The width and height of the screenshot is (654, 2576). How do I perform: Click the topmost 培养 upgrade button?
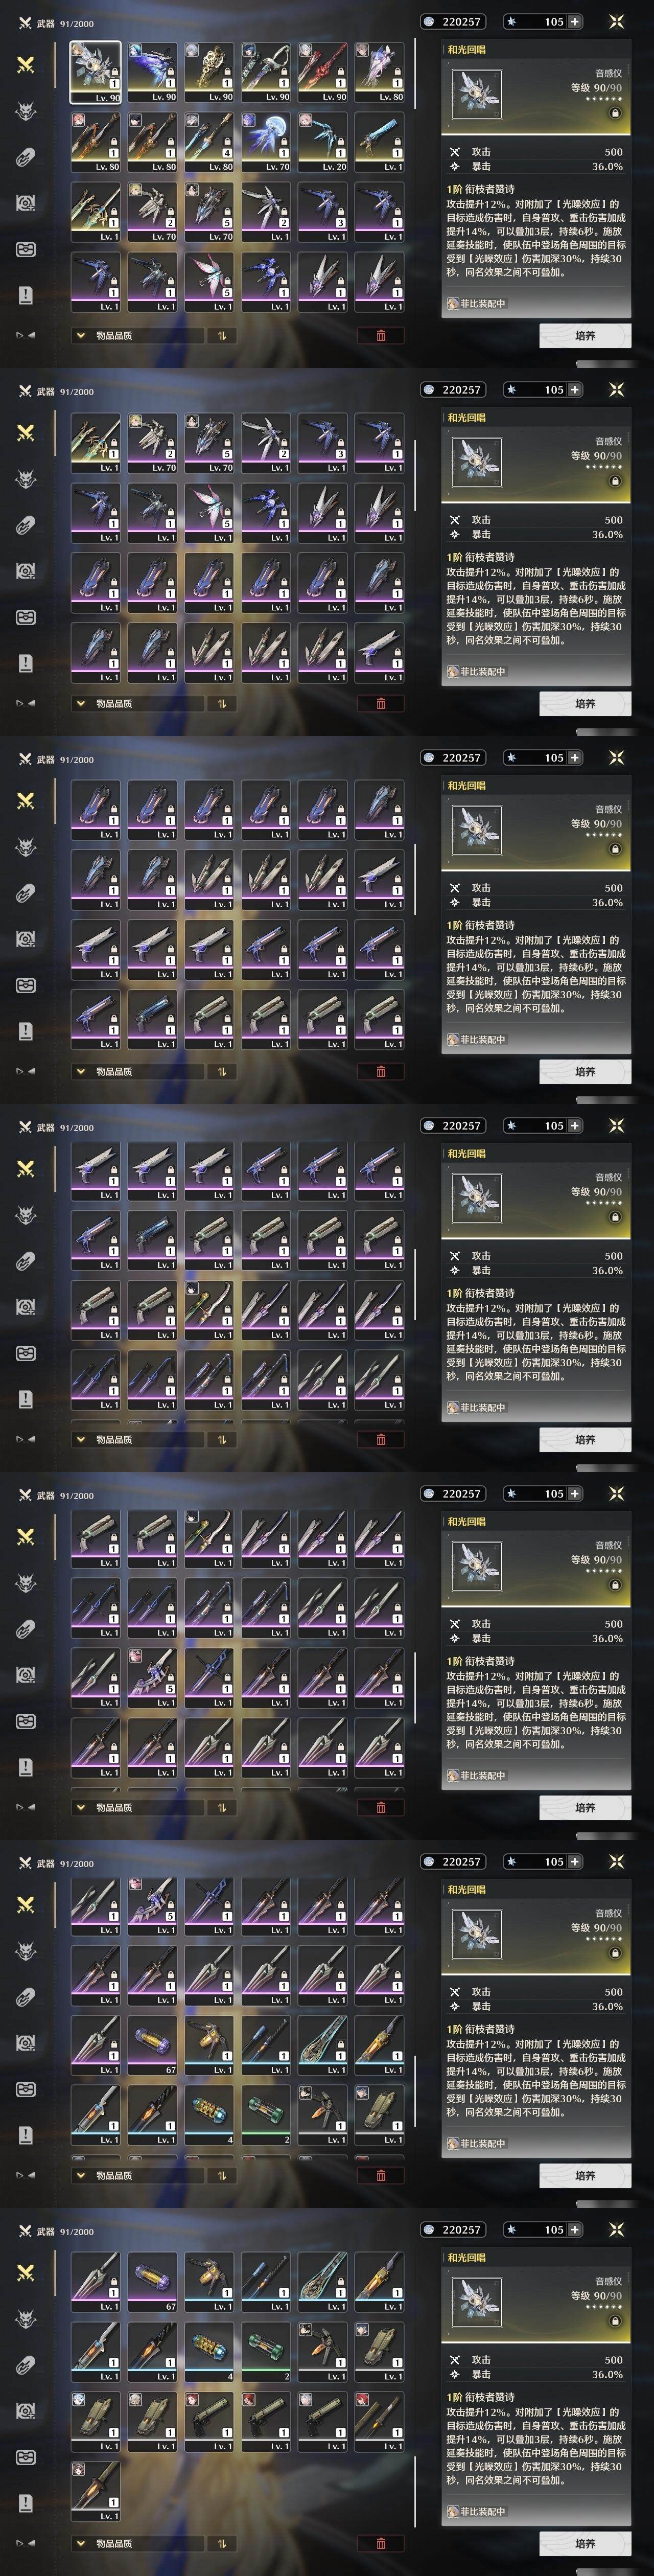tap(585, 335)
